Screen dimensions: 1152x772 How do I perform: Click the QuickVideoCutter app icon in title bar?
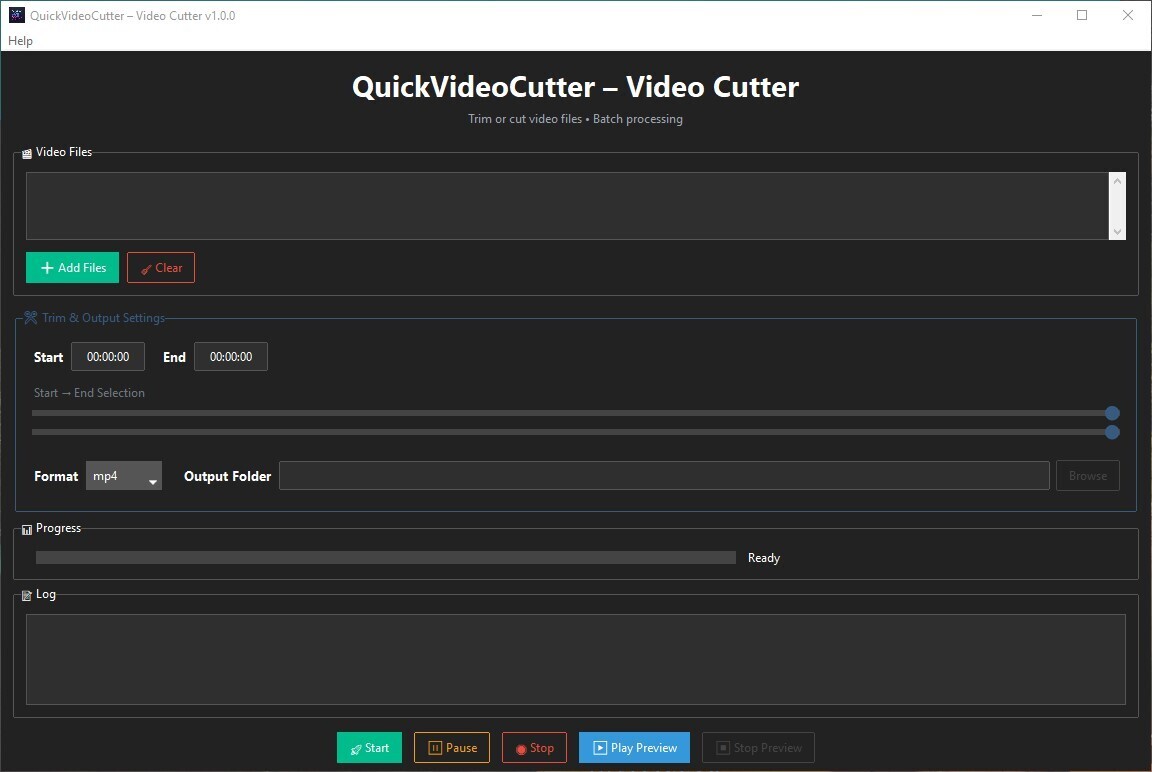pos(16,15)
